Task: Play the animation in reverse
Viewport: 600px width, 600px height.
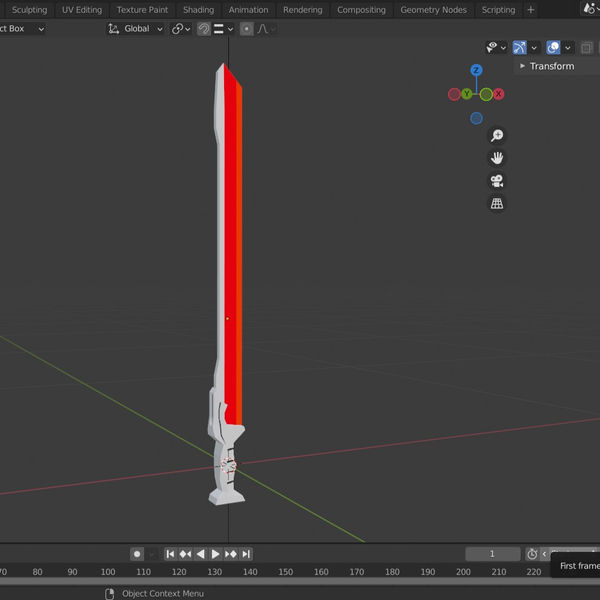Action: [201, 554]
